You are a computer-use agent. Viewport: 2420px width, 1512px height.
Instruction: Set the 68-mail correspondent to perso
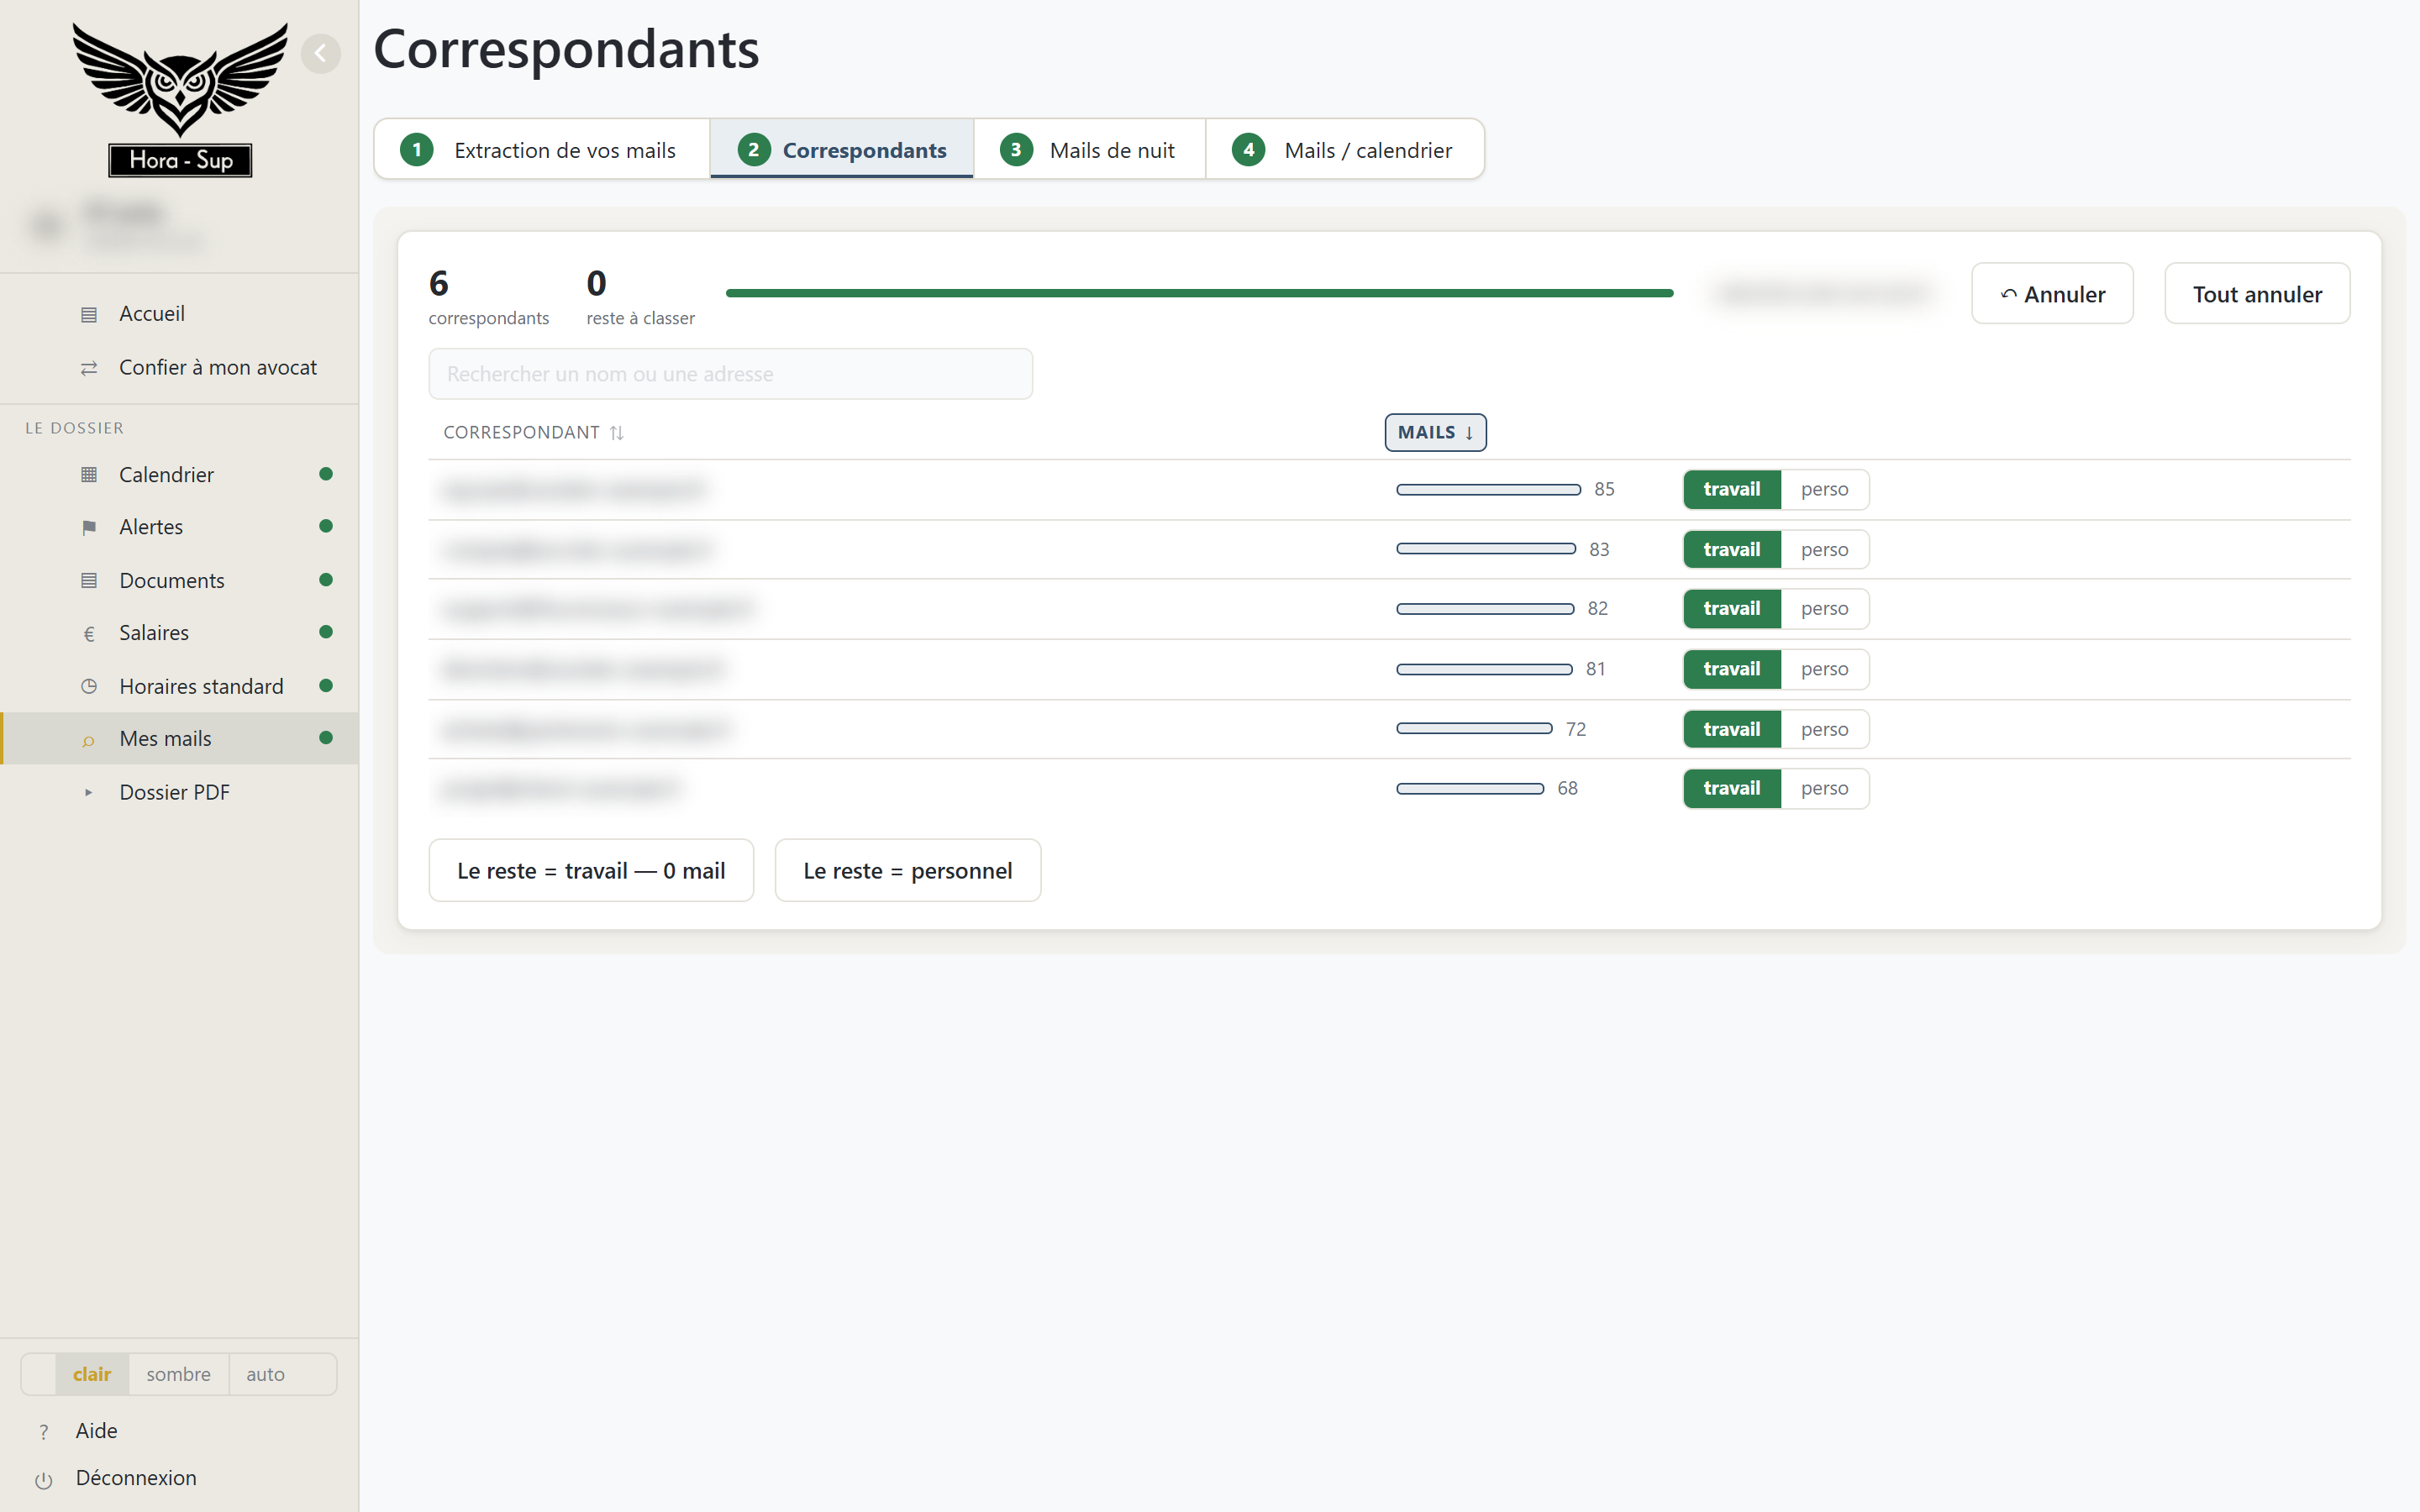tap(1824, 789)
